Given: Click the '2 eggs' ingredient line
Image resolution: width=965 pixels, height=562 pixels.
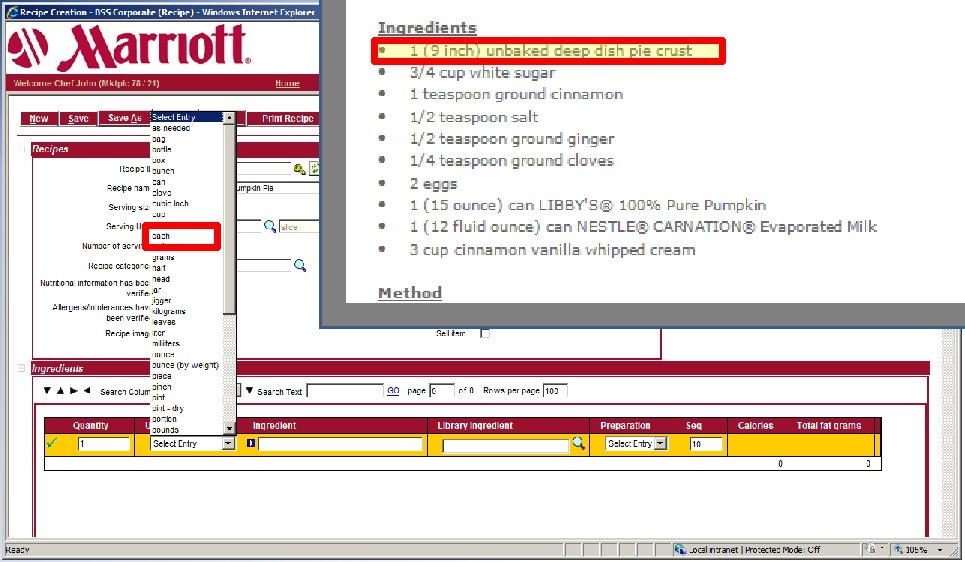Looking at the screenshot, I should (x=433, y=183).
